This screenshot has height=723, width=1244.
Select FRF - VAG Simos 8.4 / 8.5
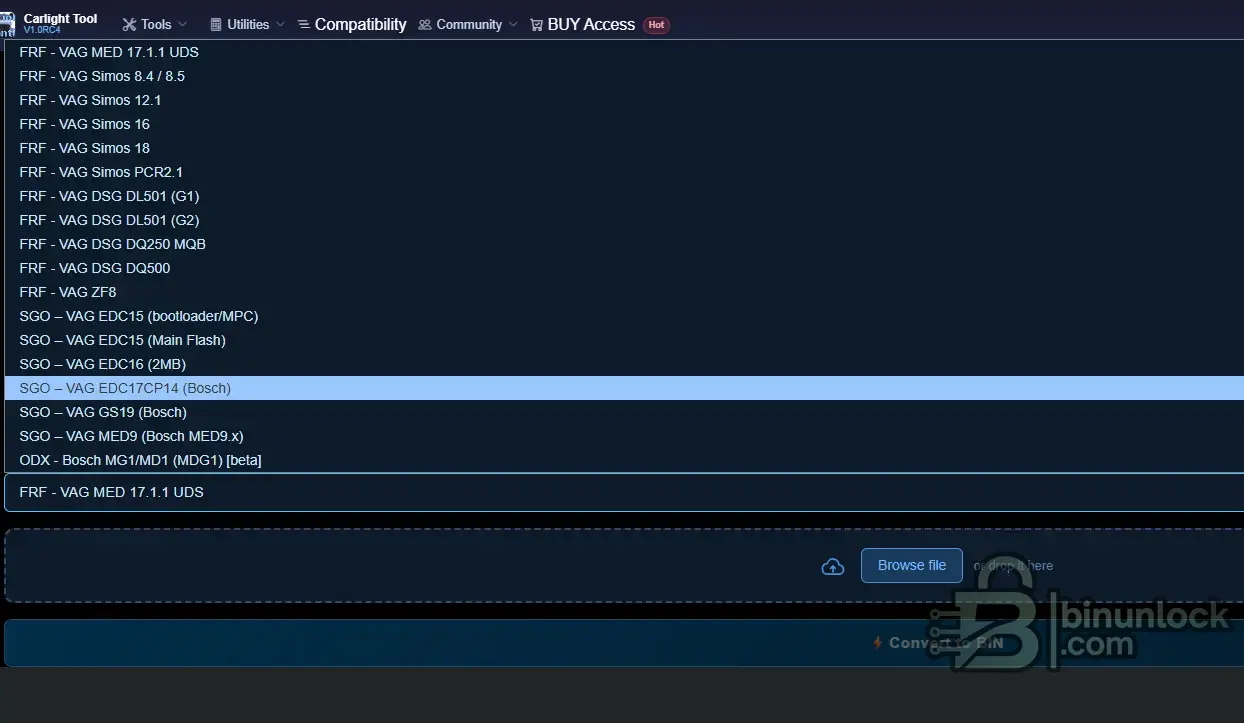[x=624, y=76]
